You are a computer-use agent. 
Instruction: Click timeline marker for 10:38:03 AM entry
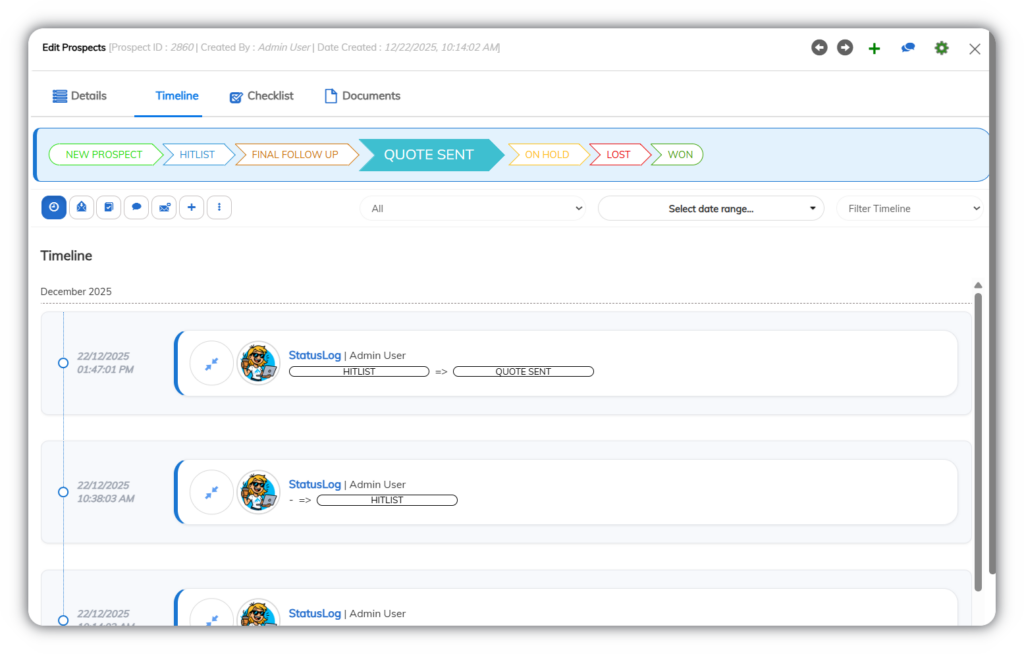point(63,492)
